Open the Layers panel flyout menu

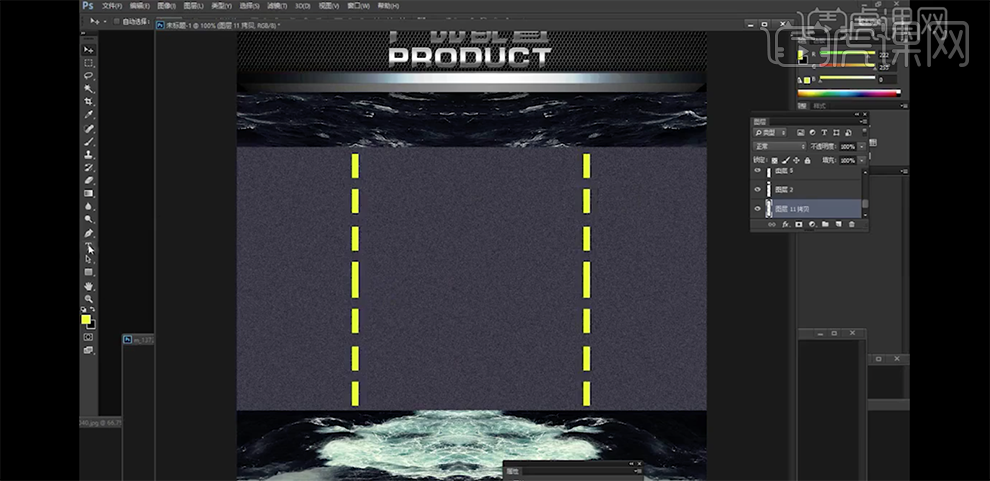tap(864, 122)
